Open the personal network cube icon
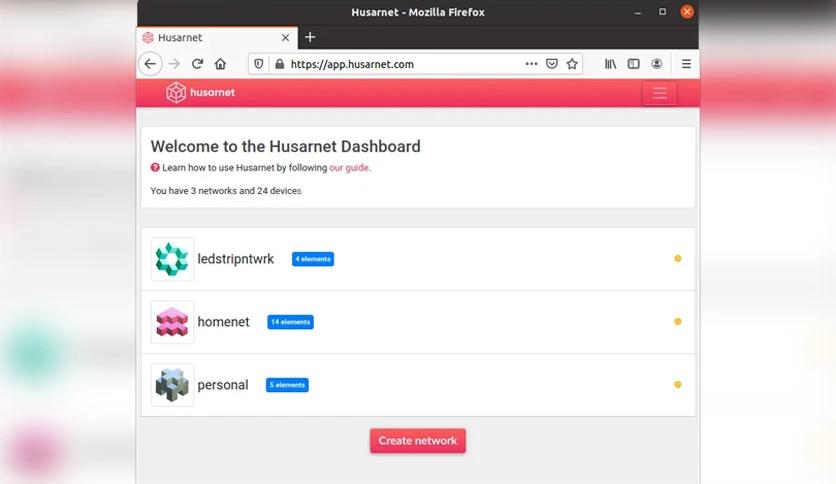Viewport: 836px width, 484px height. [x=172, y=385]
